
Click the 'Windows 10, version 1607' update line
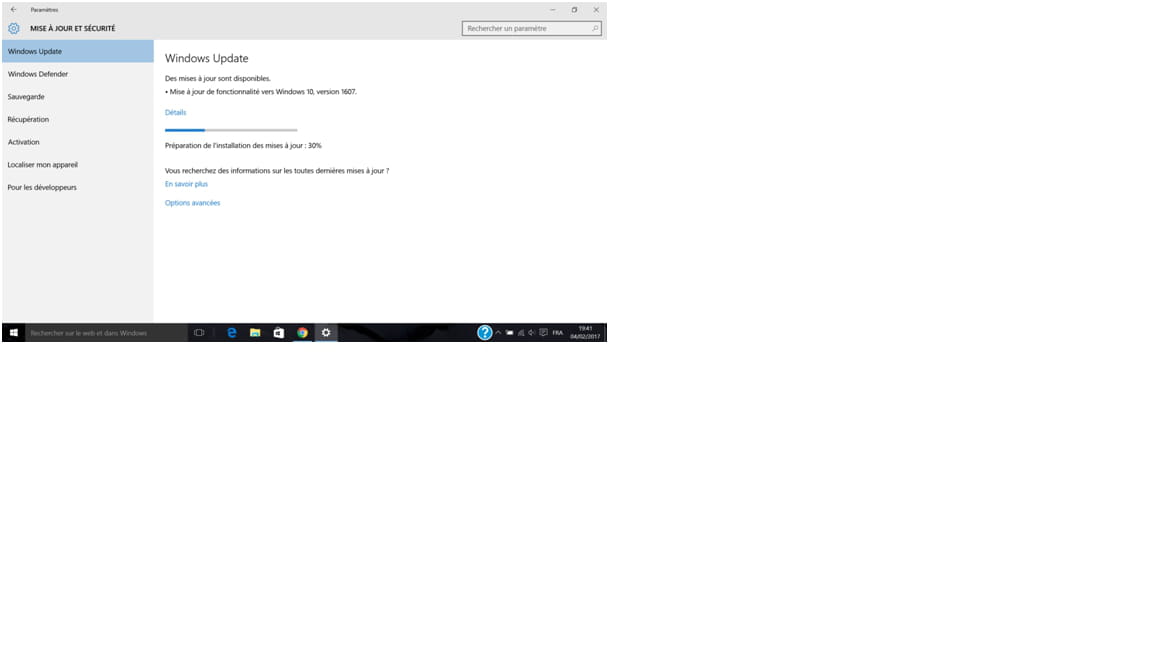tap(261, 92)
